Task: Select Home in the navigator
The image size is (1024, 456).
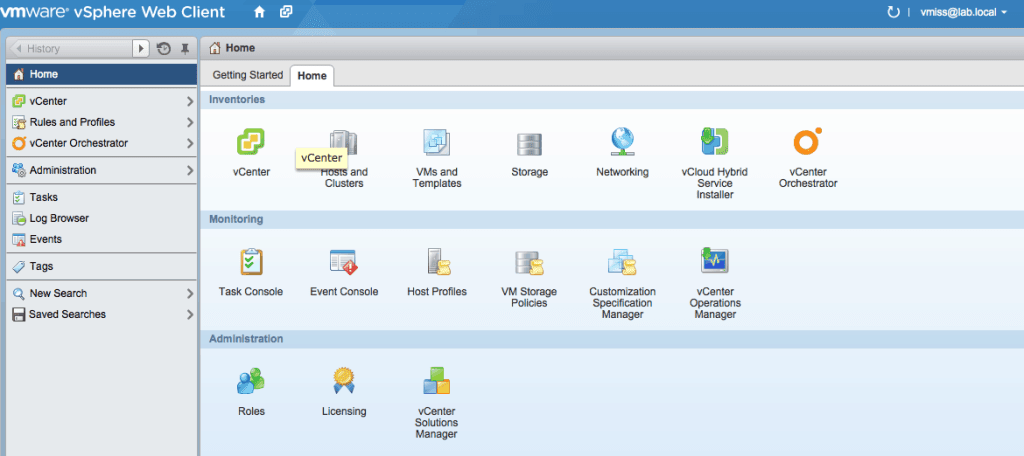Action: pyautogui.click(x=101, y=74)
